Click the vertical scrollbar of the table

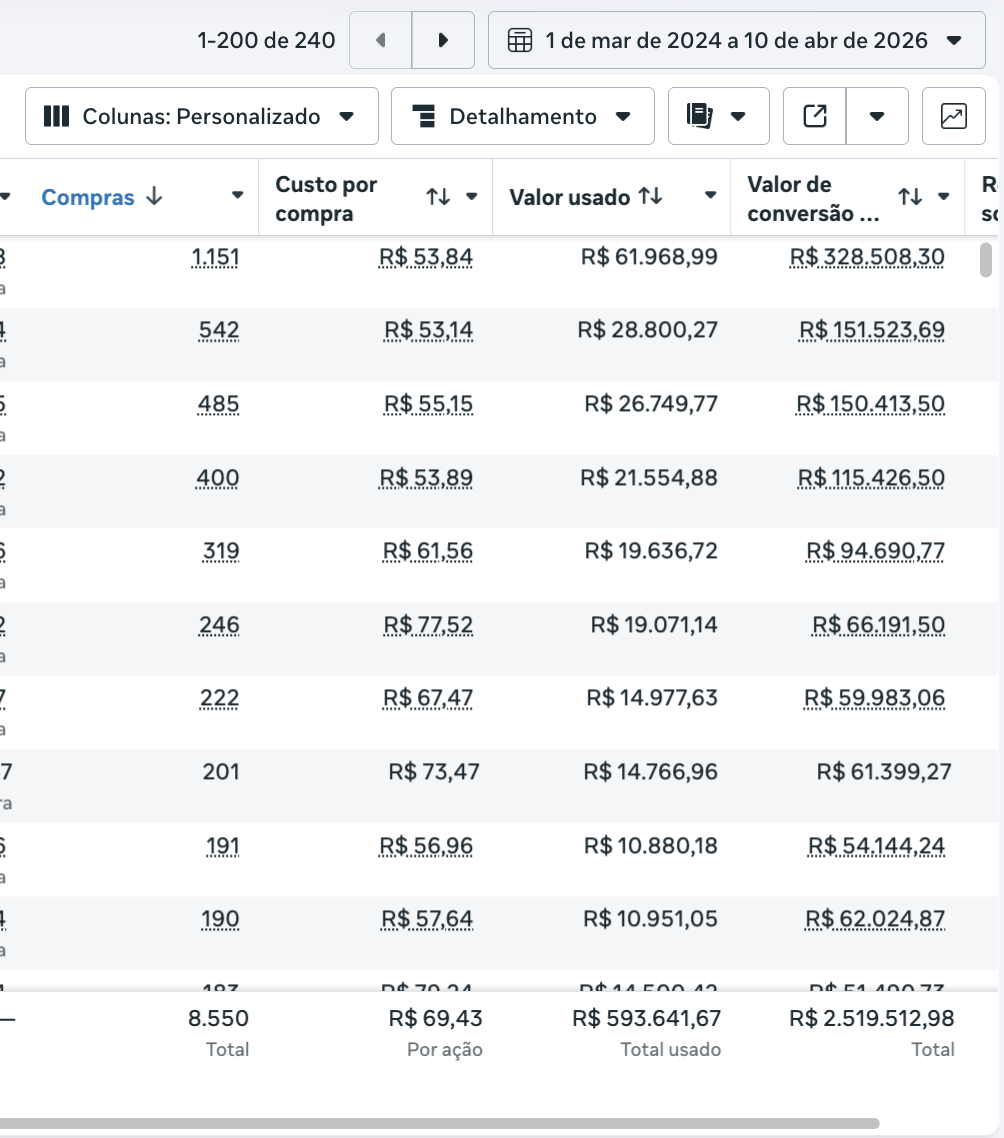[x=986, y=260]
